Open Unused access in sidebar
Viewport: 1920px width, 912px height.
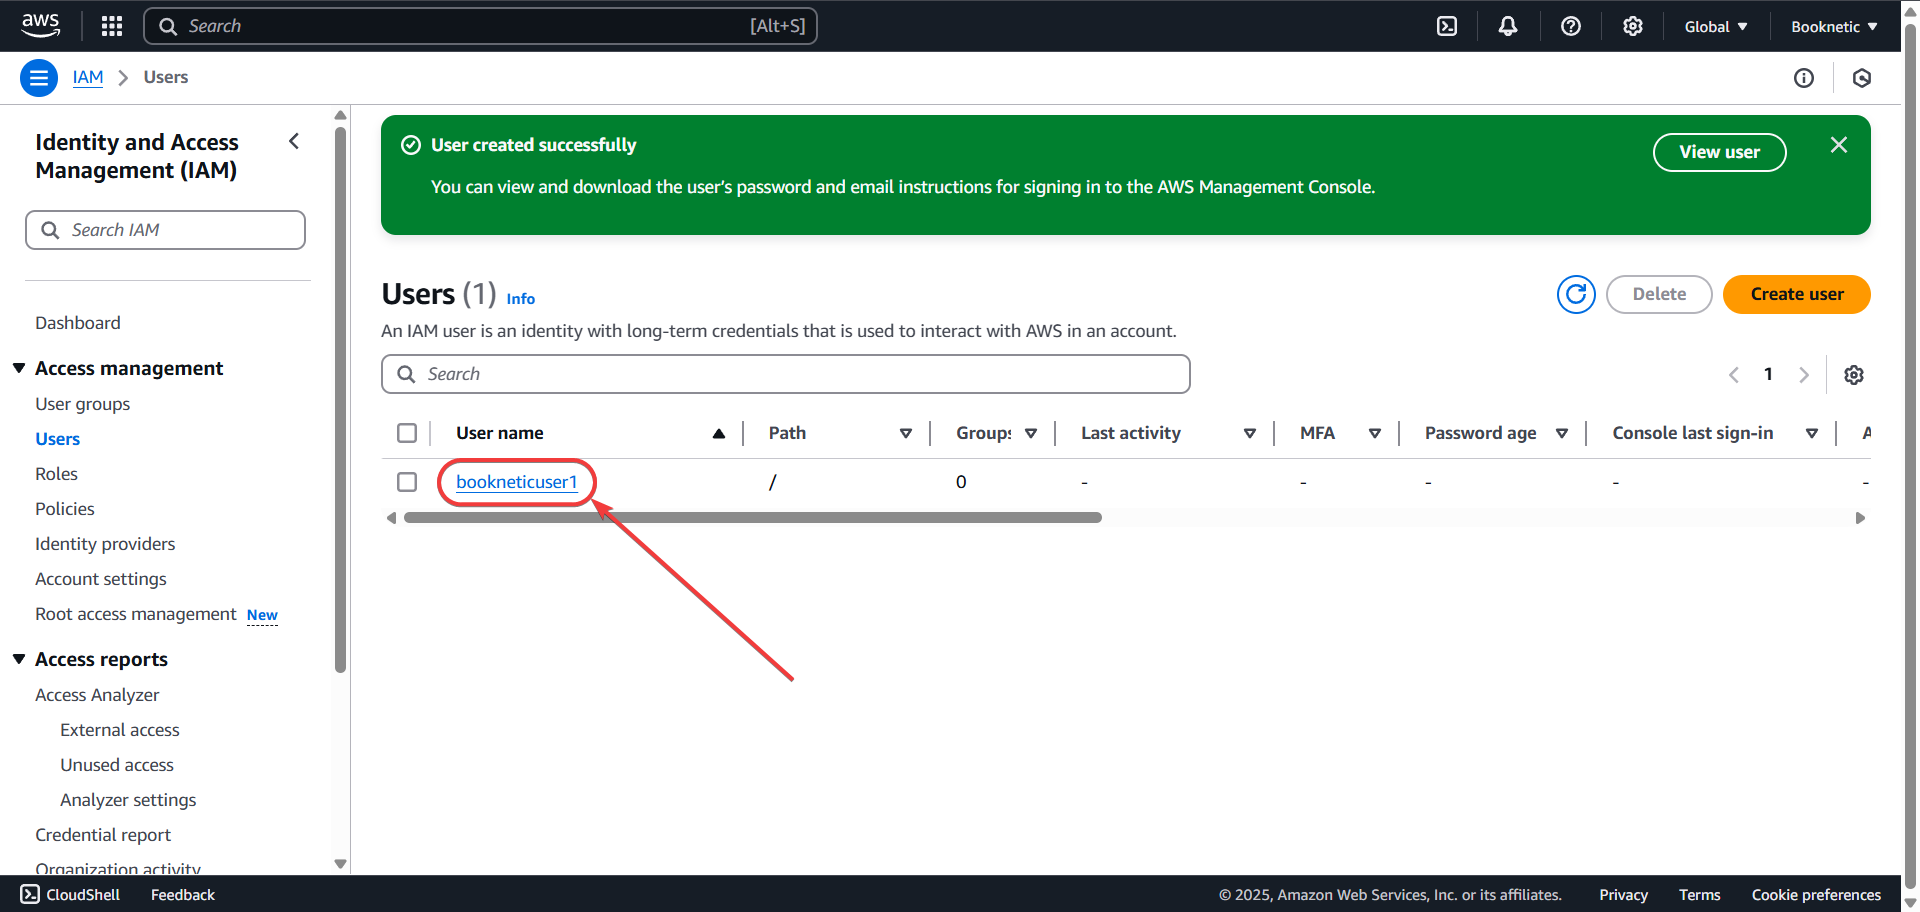(x=117, y=765)
